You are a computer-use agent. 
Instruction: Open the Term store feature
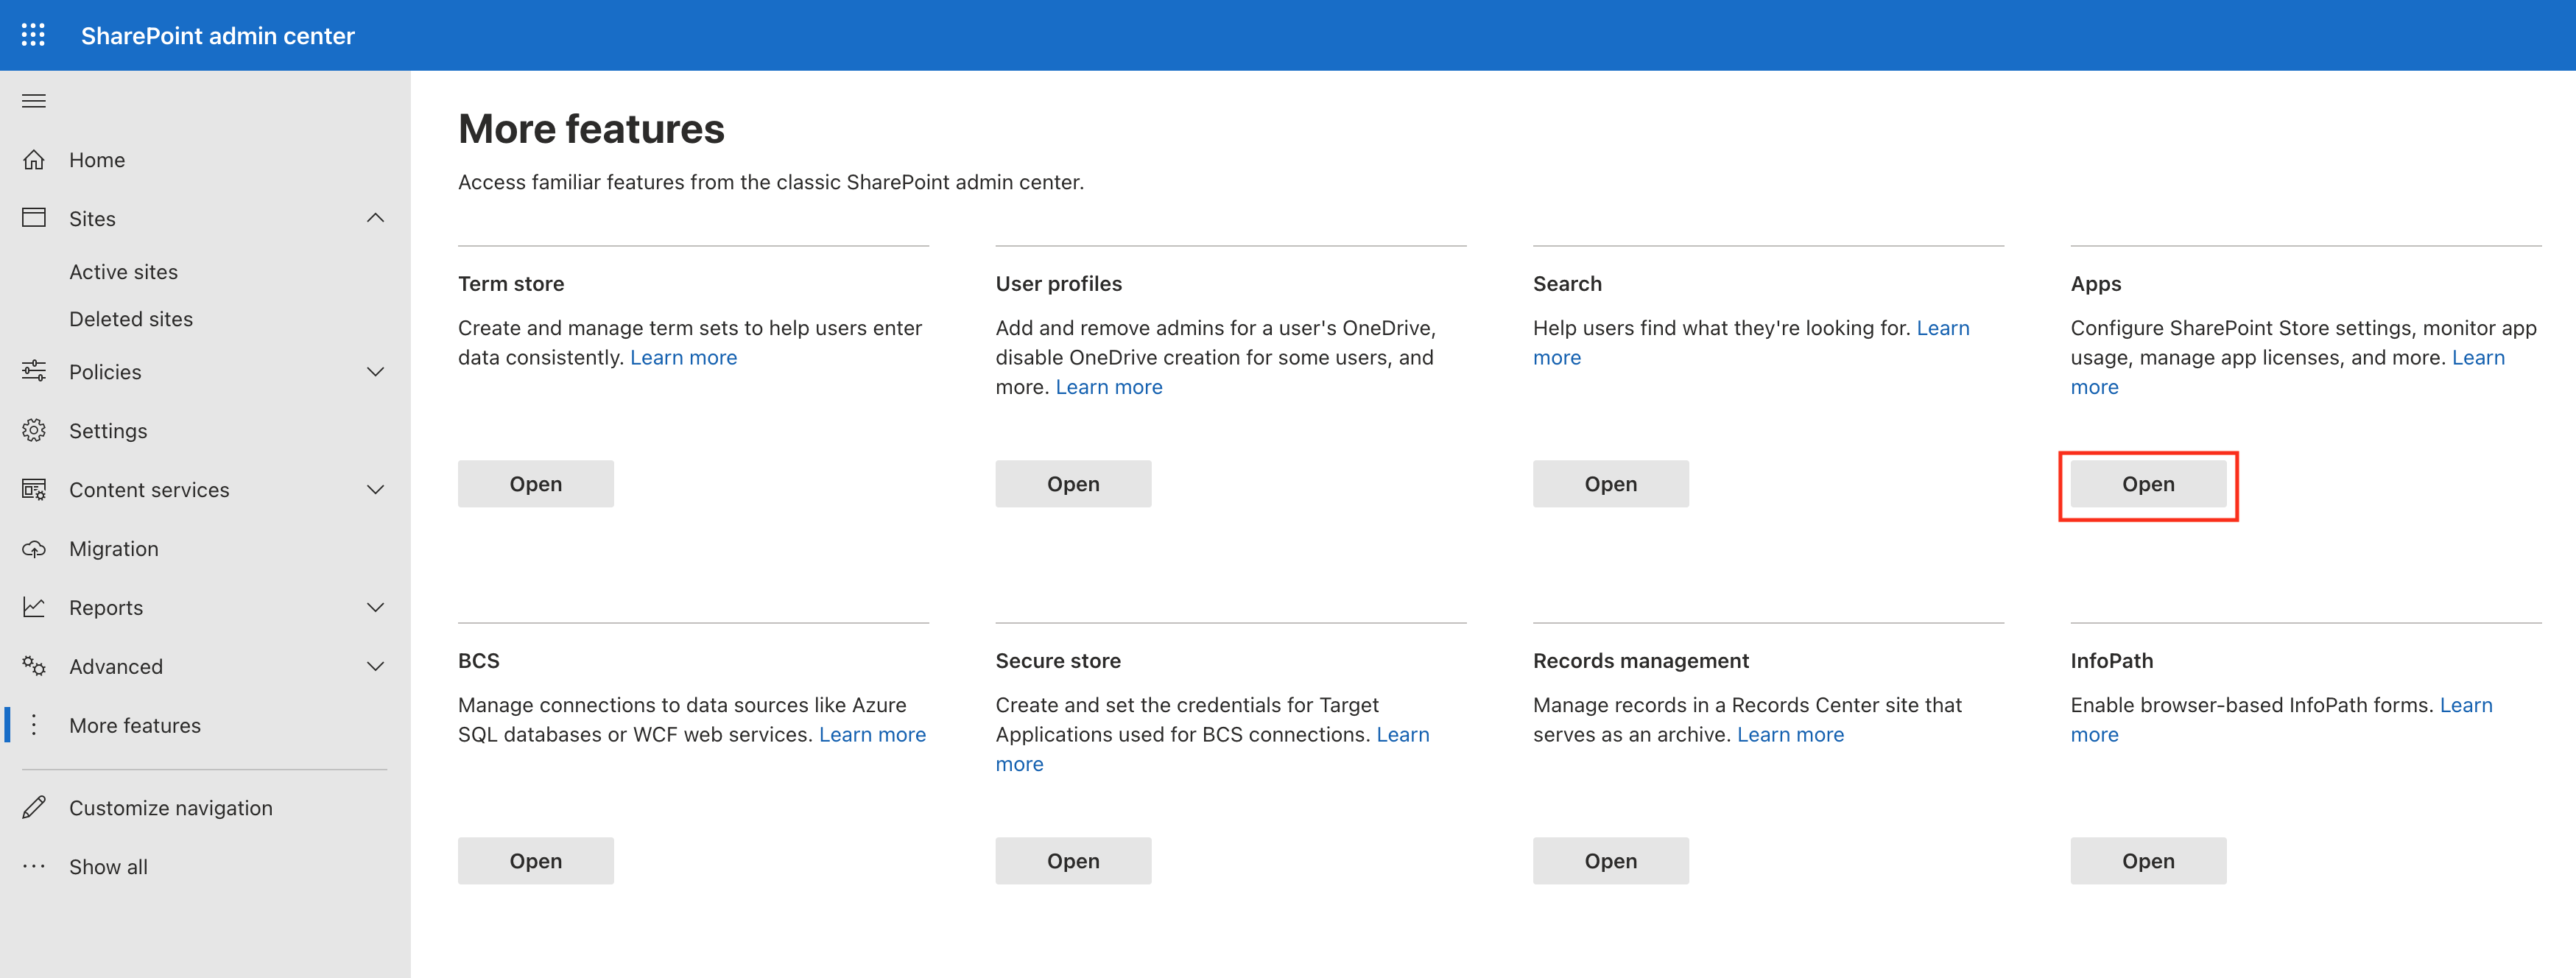(536, 484)
